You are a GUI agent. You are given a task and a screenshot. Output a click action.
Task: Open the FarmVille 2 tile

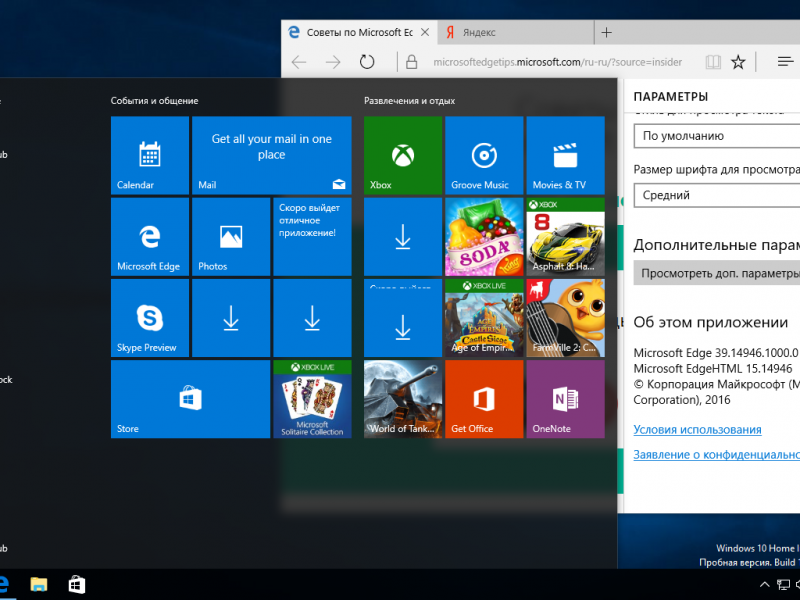[x=565, y=318]
